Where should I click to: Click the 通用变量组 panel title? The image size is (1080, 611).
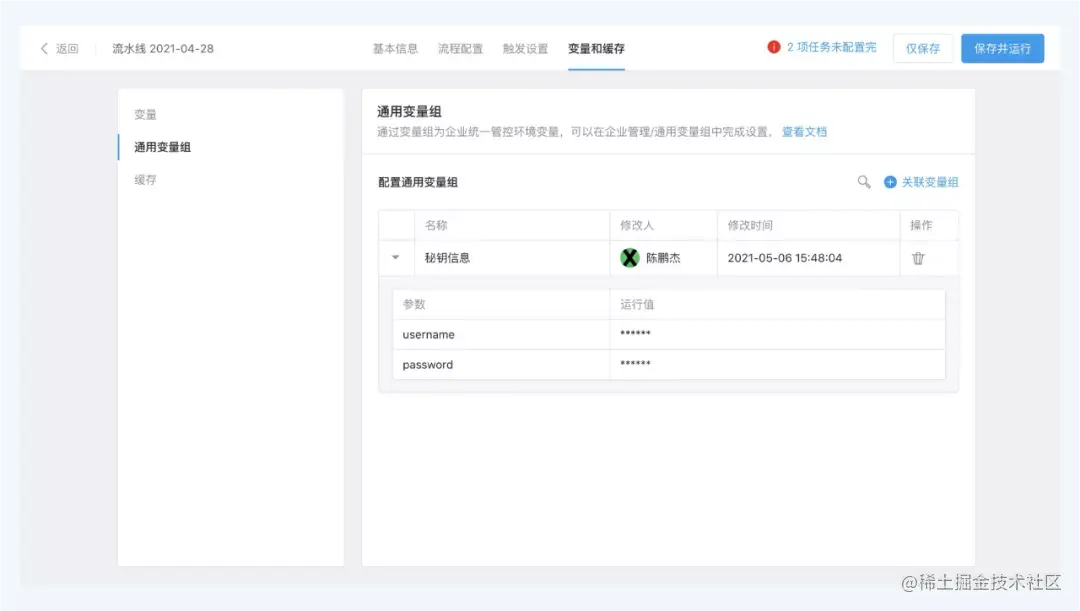(409, 112)
